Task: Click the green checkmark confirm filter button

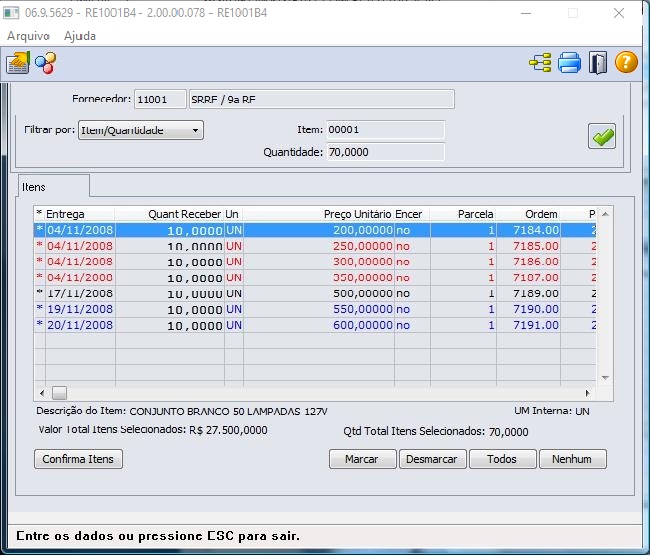Action: 601,136
